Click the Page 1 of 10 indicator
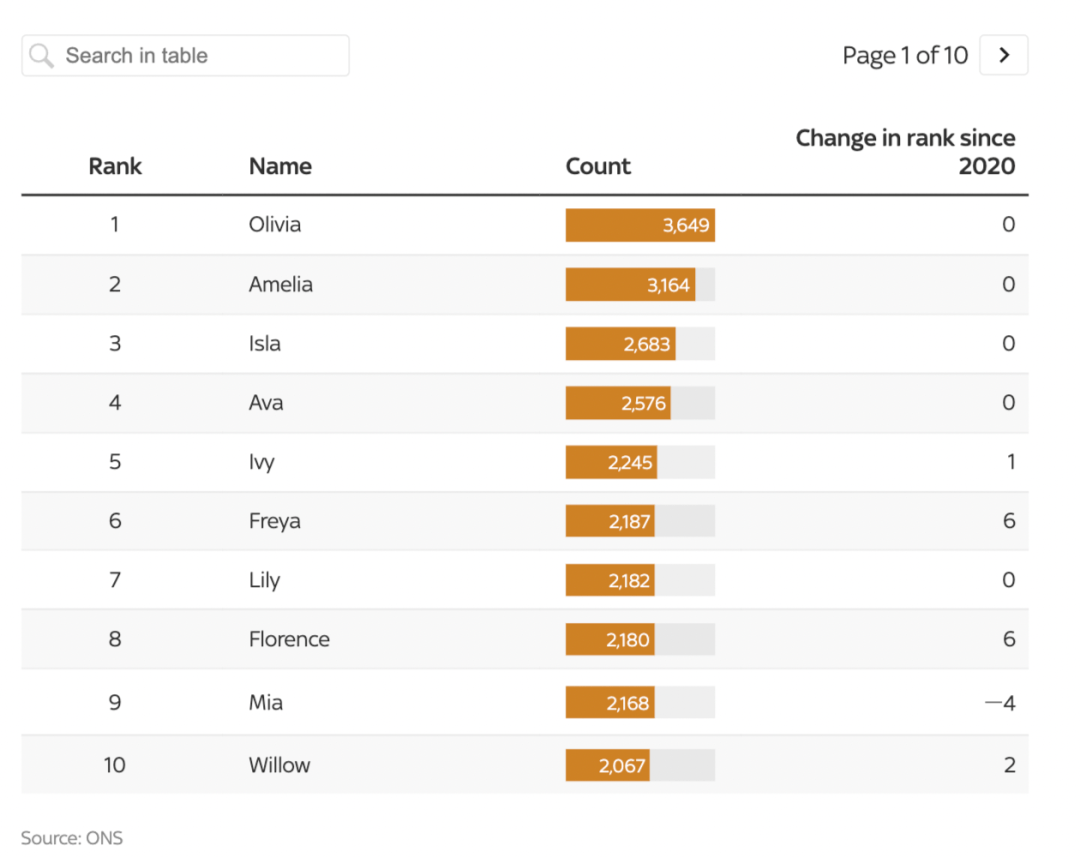This screenshot has width=1080, height=857. [x=905, y=56]
